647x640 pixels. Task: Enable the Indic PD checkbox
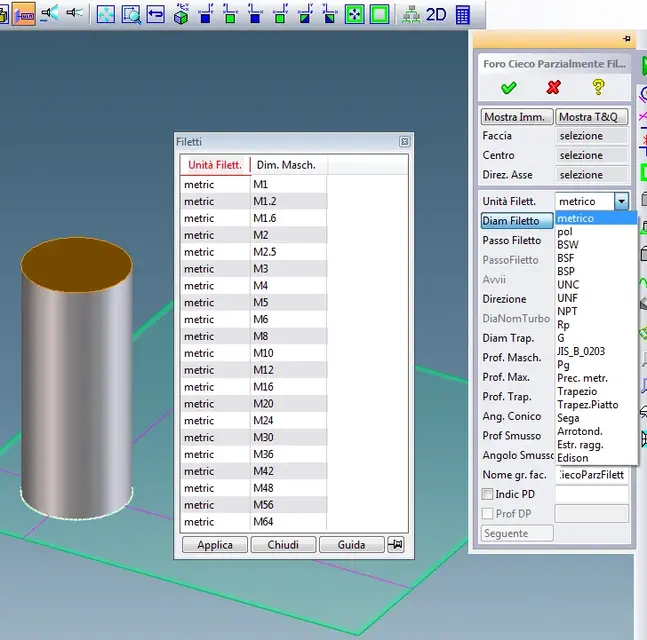487,494
